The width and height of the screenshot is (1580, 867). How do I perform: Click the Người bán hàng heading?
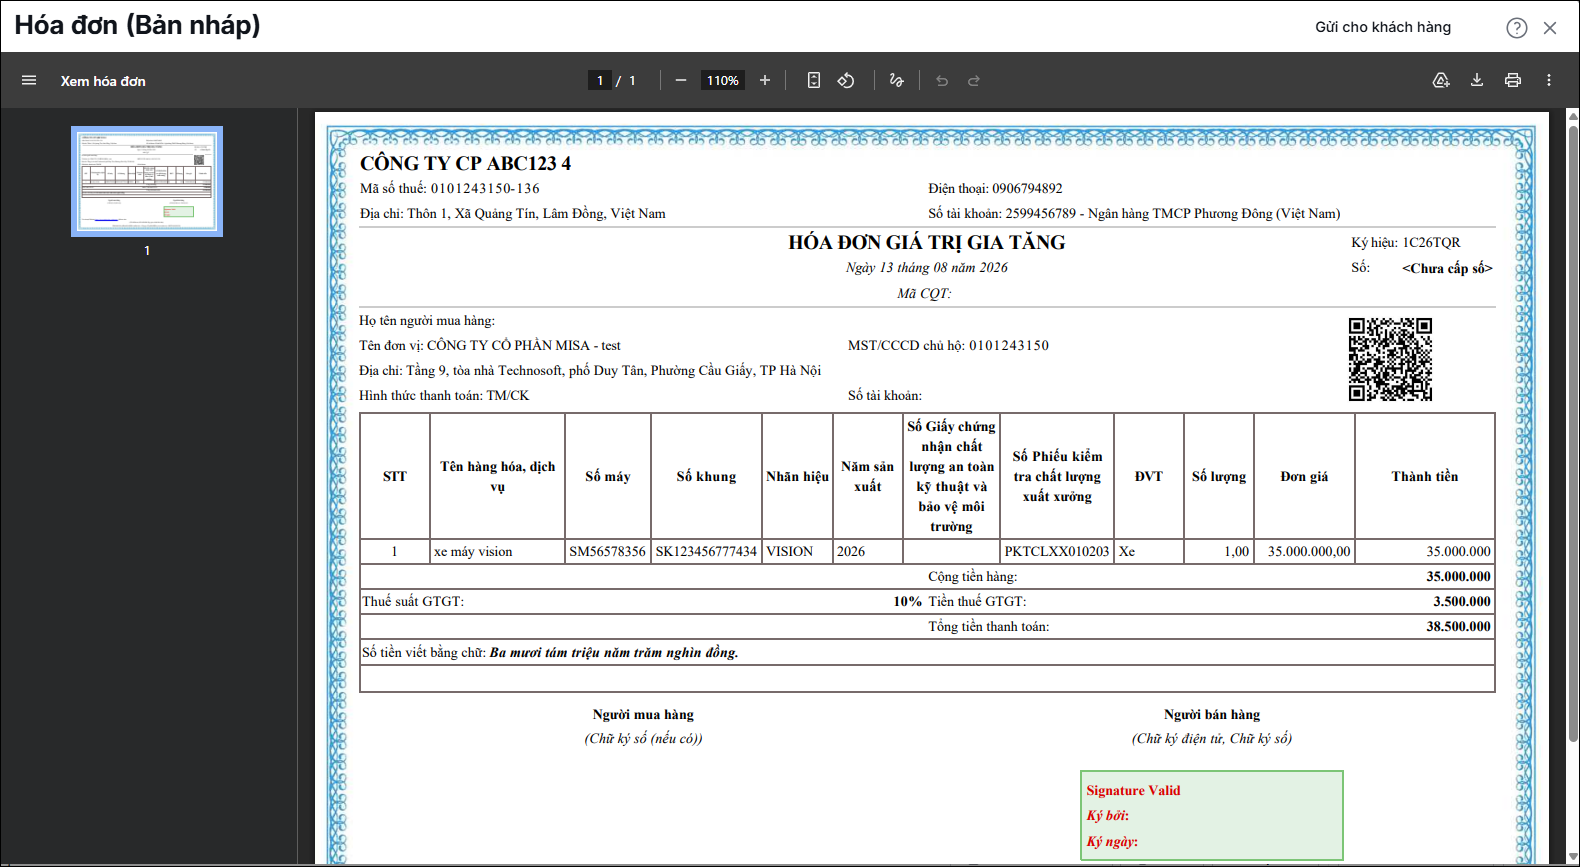[1212, 714]
